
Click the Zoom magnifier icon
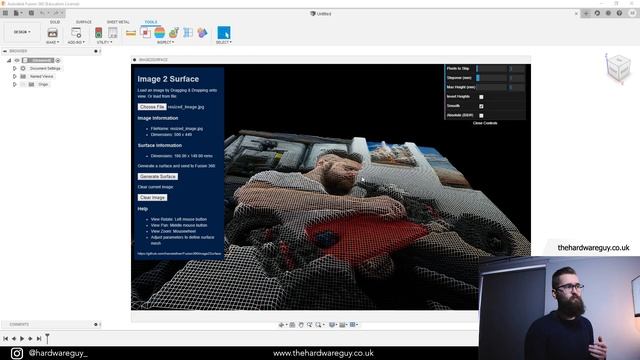click(x=309, y=325)
